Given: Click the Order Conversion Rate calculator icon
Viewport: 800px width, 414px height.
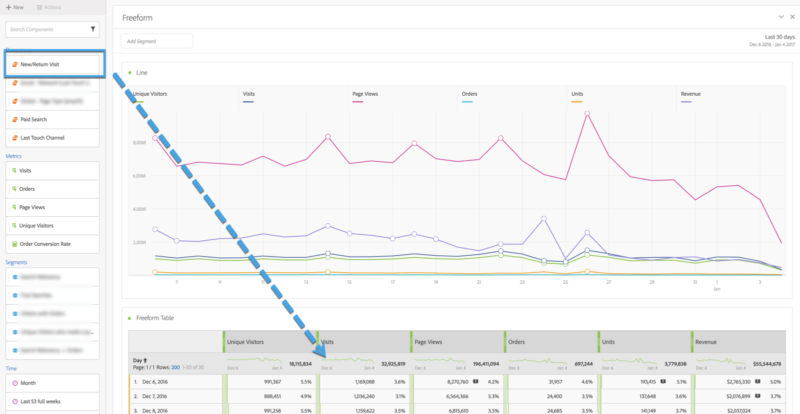Looking at the screenshot, I should [x=14, y=244].
